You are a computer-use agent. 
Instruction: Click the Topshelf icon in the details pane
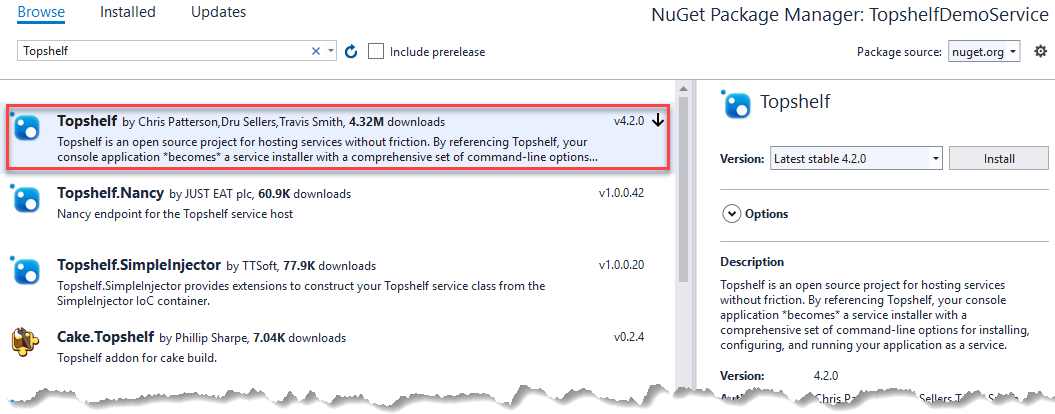735,103
